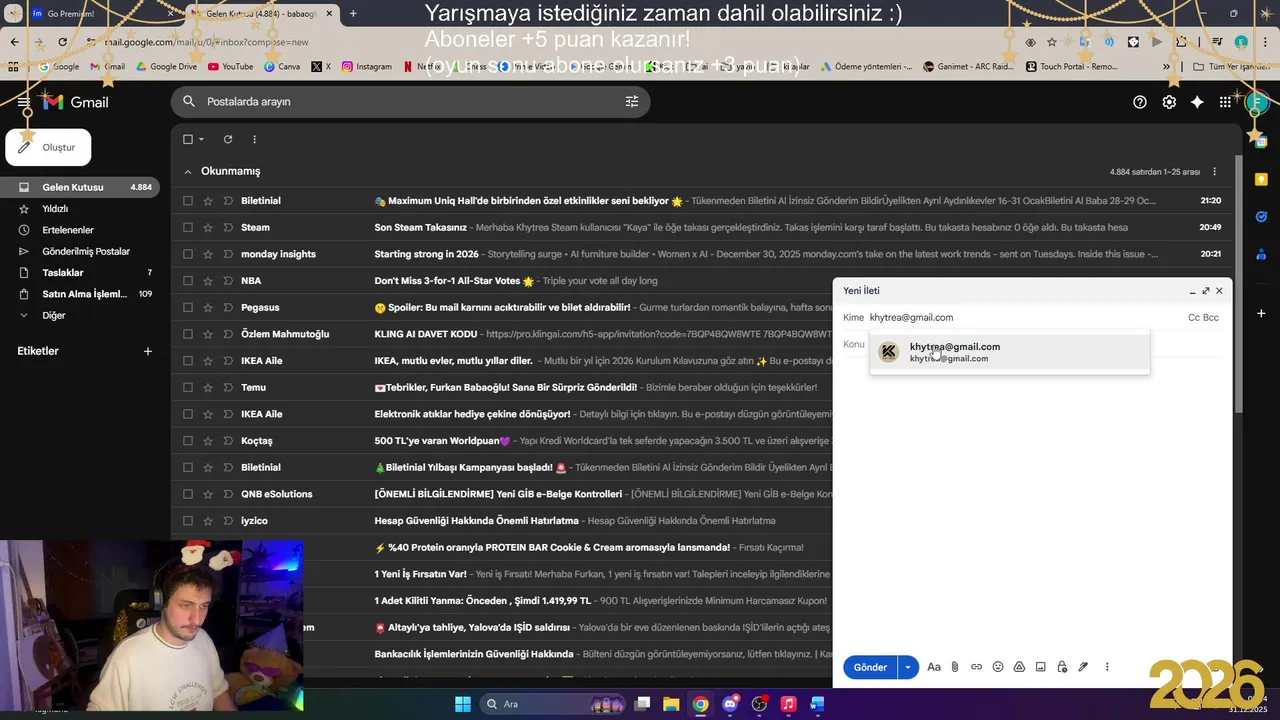Open the NBA All-Star Votes email
Image resolution: width=1280 pixels, height=720 pixels.
700,281
